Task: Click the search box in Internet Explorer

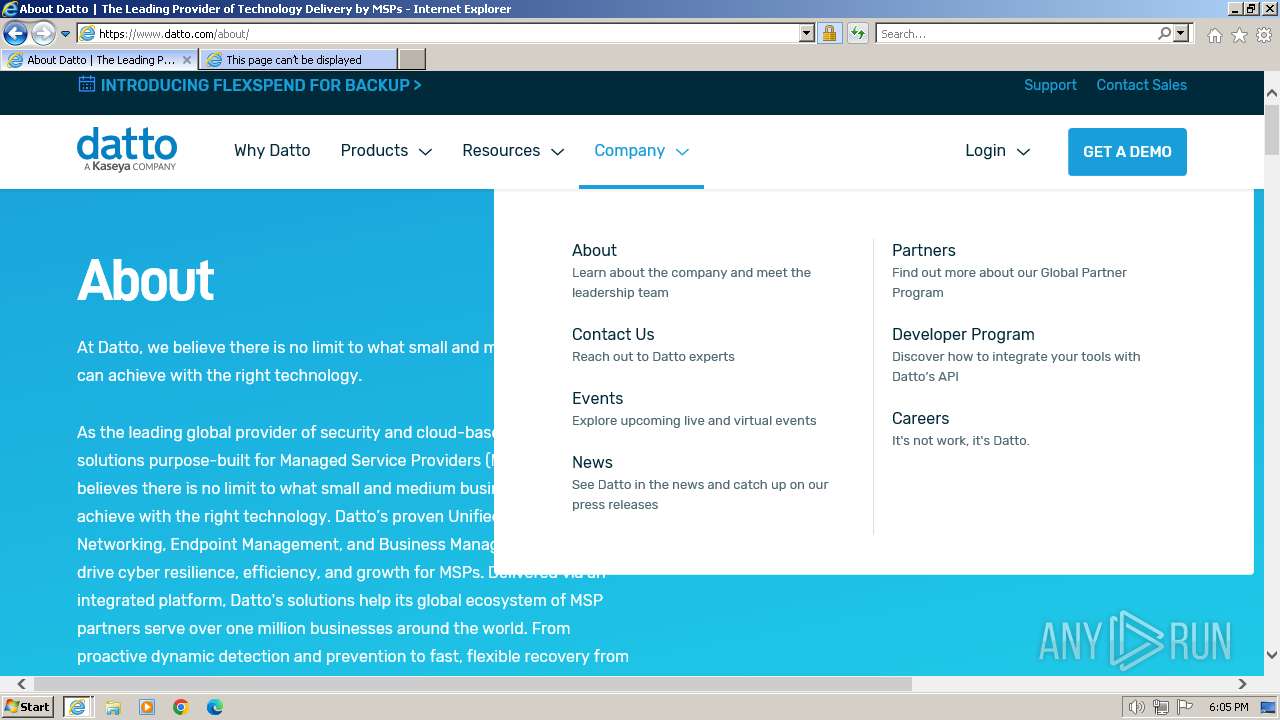Action: 1015,34
